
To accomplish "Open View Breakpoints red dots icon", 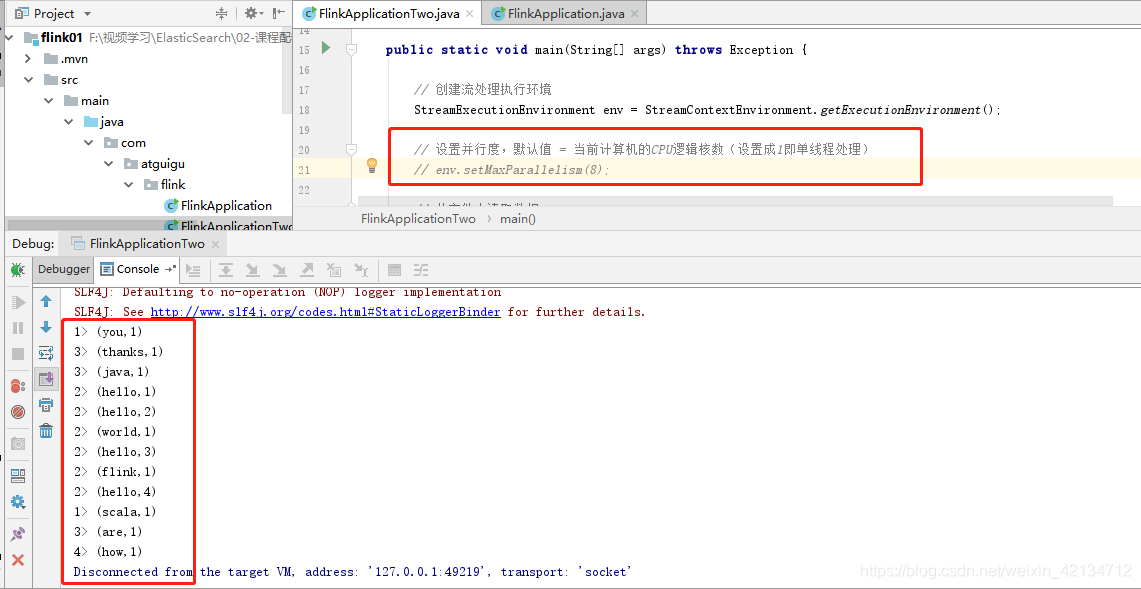I will 18,386.
